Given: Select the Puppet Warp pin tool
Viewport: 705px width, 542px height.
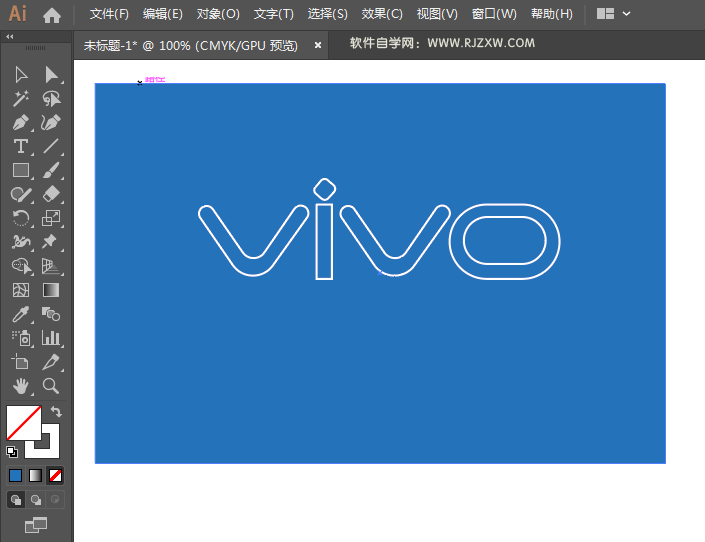Looking at the screenshot, I should [51, 242].
